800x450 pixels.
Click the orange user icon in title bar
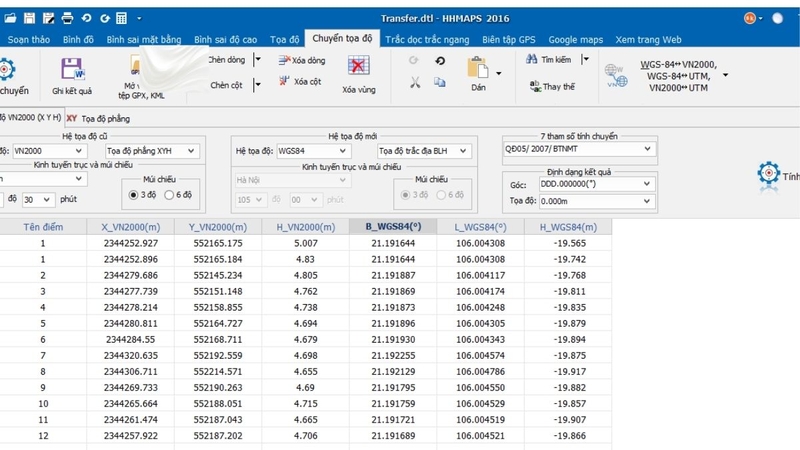(750, 18)
